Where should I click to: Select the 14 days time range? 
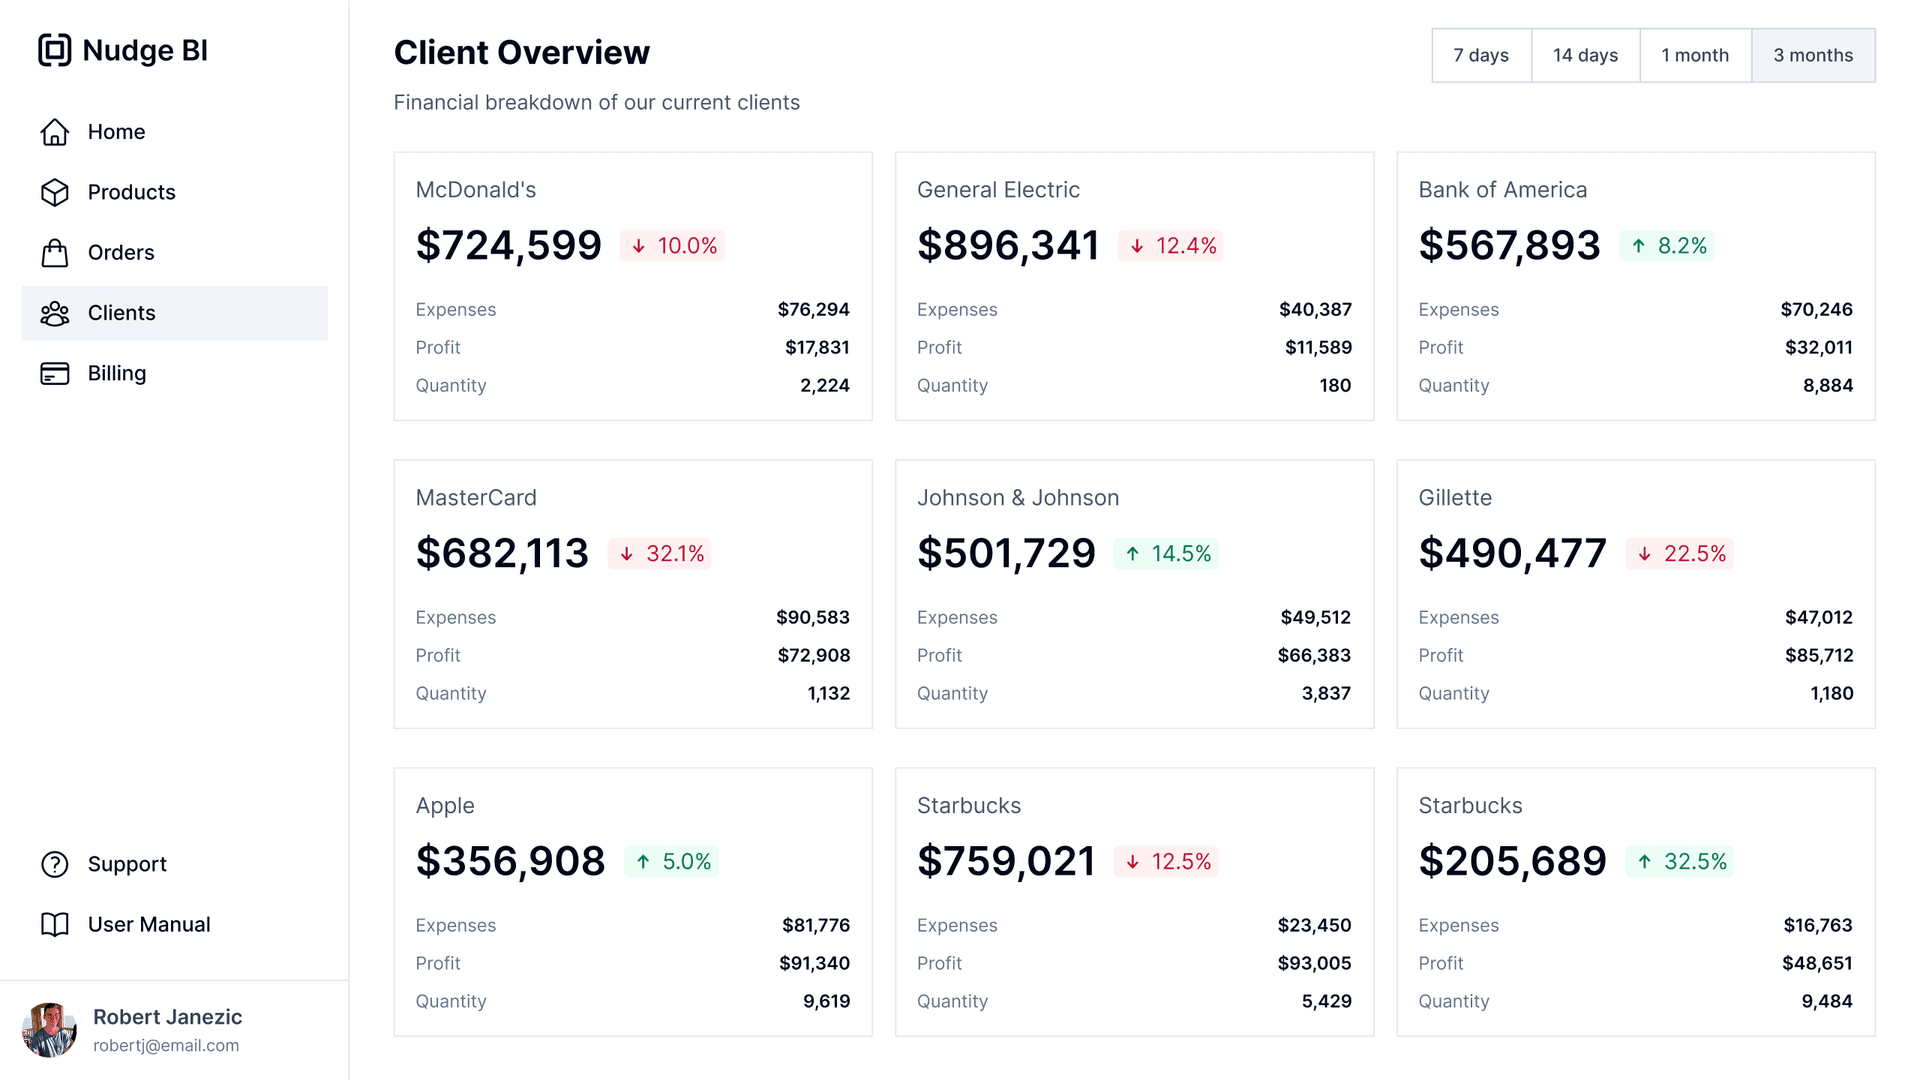click(1585, 55)
